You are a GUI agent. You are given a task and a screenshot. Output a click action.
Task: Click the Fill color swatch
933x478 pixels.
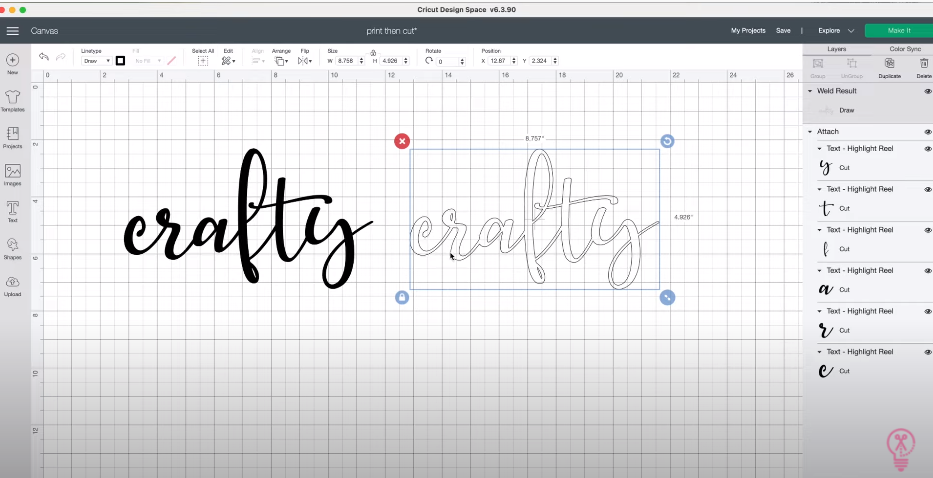[171, 61]
